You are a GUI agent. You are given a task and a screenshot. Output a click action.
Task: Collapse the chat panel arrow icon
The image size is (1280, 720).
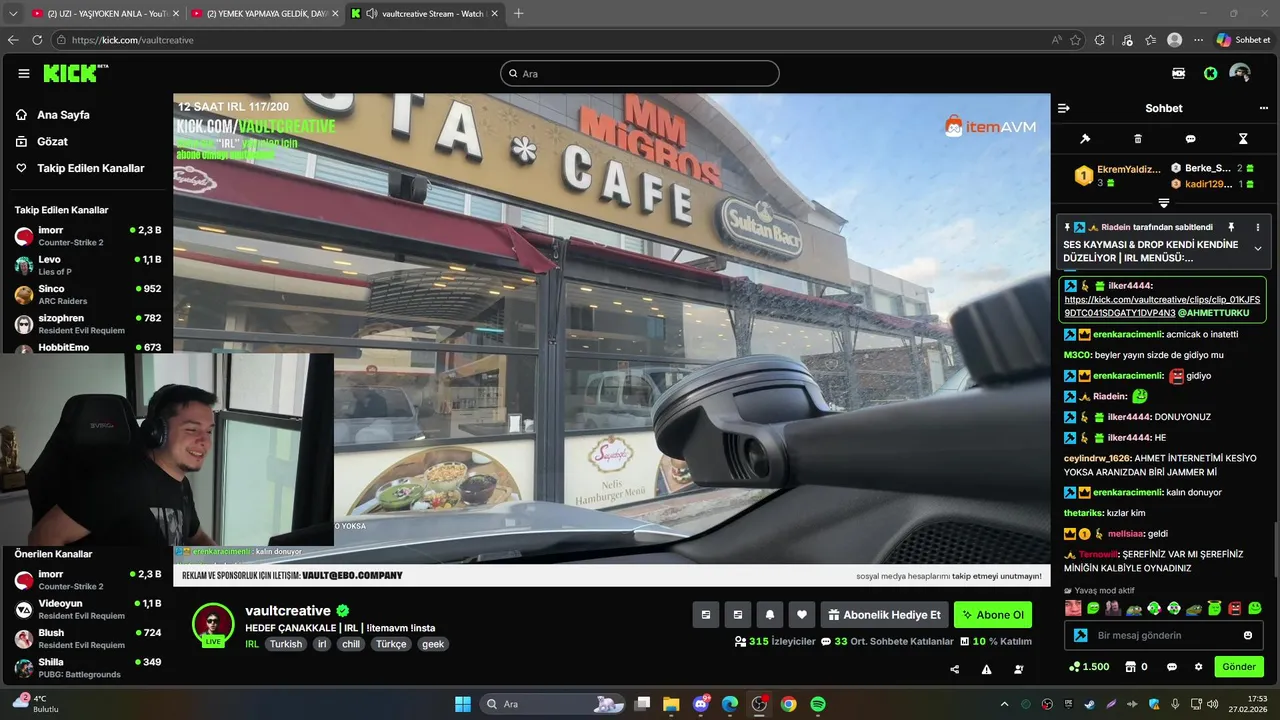tap(1064, 108)
